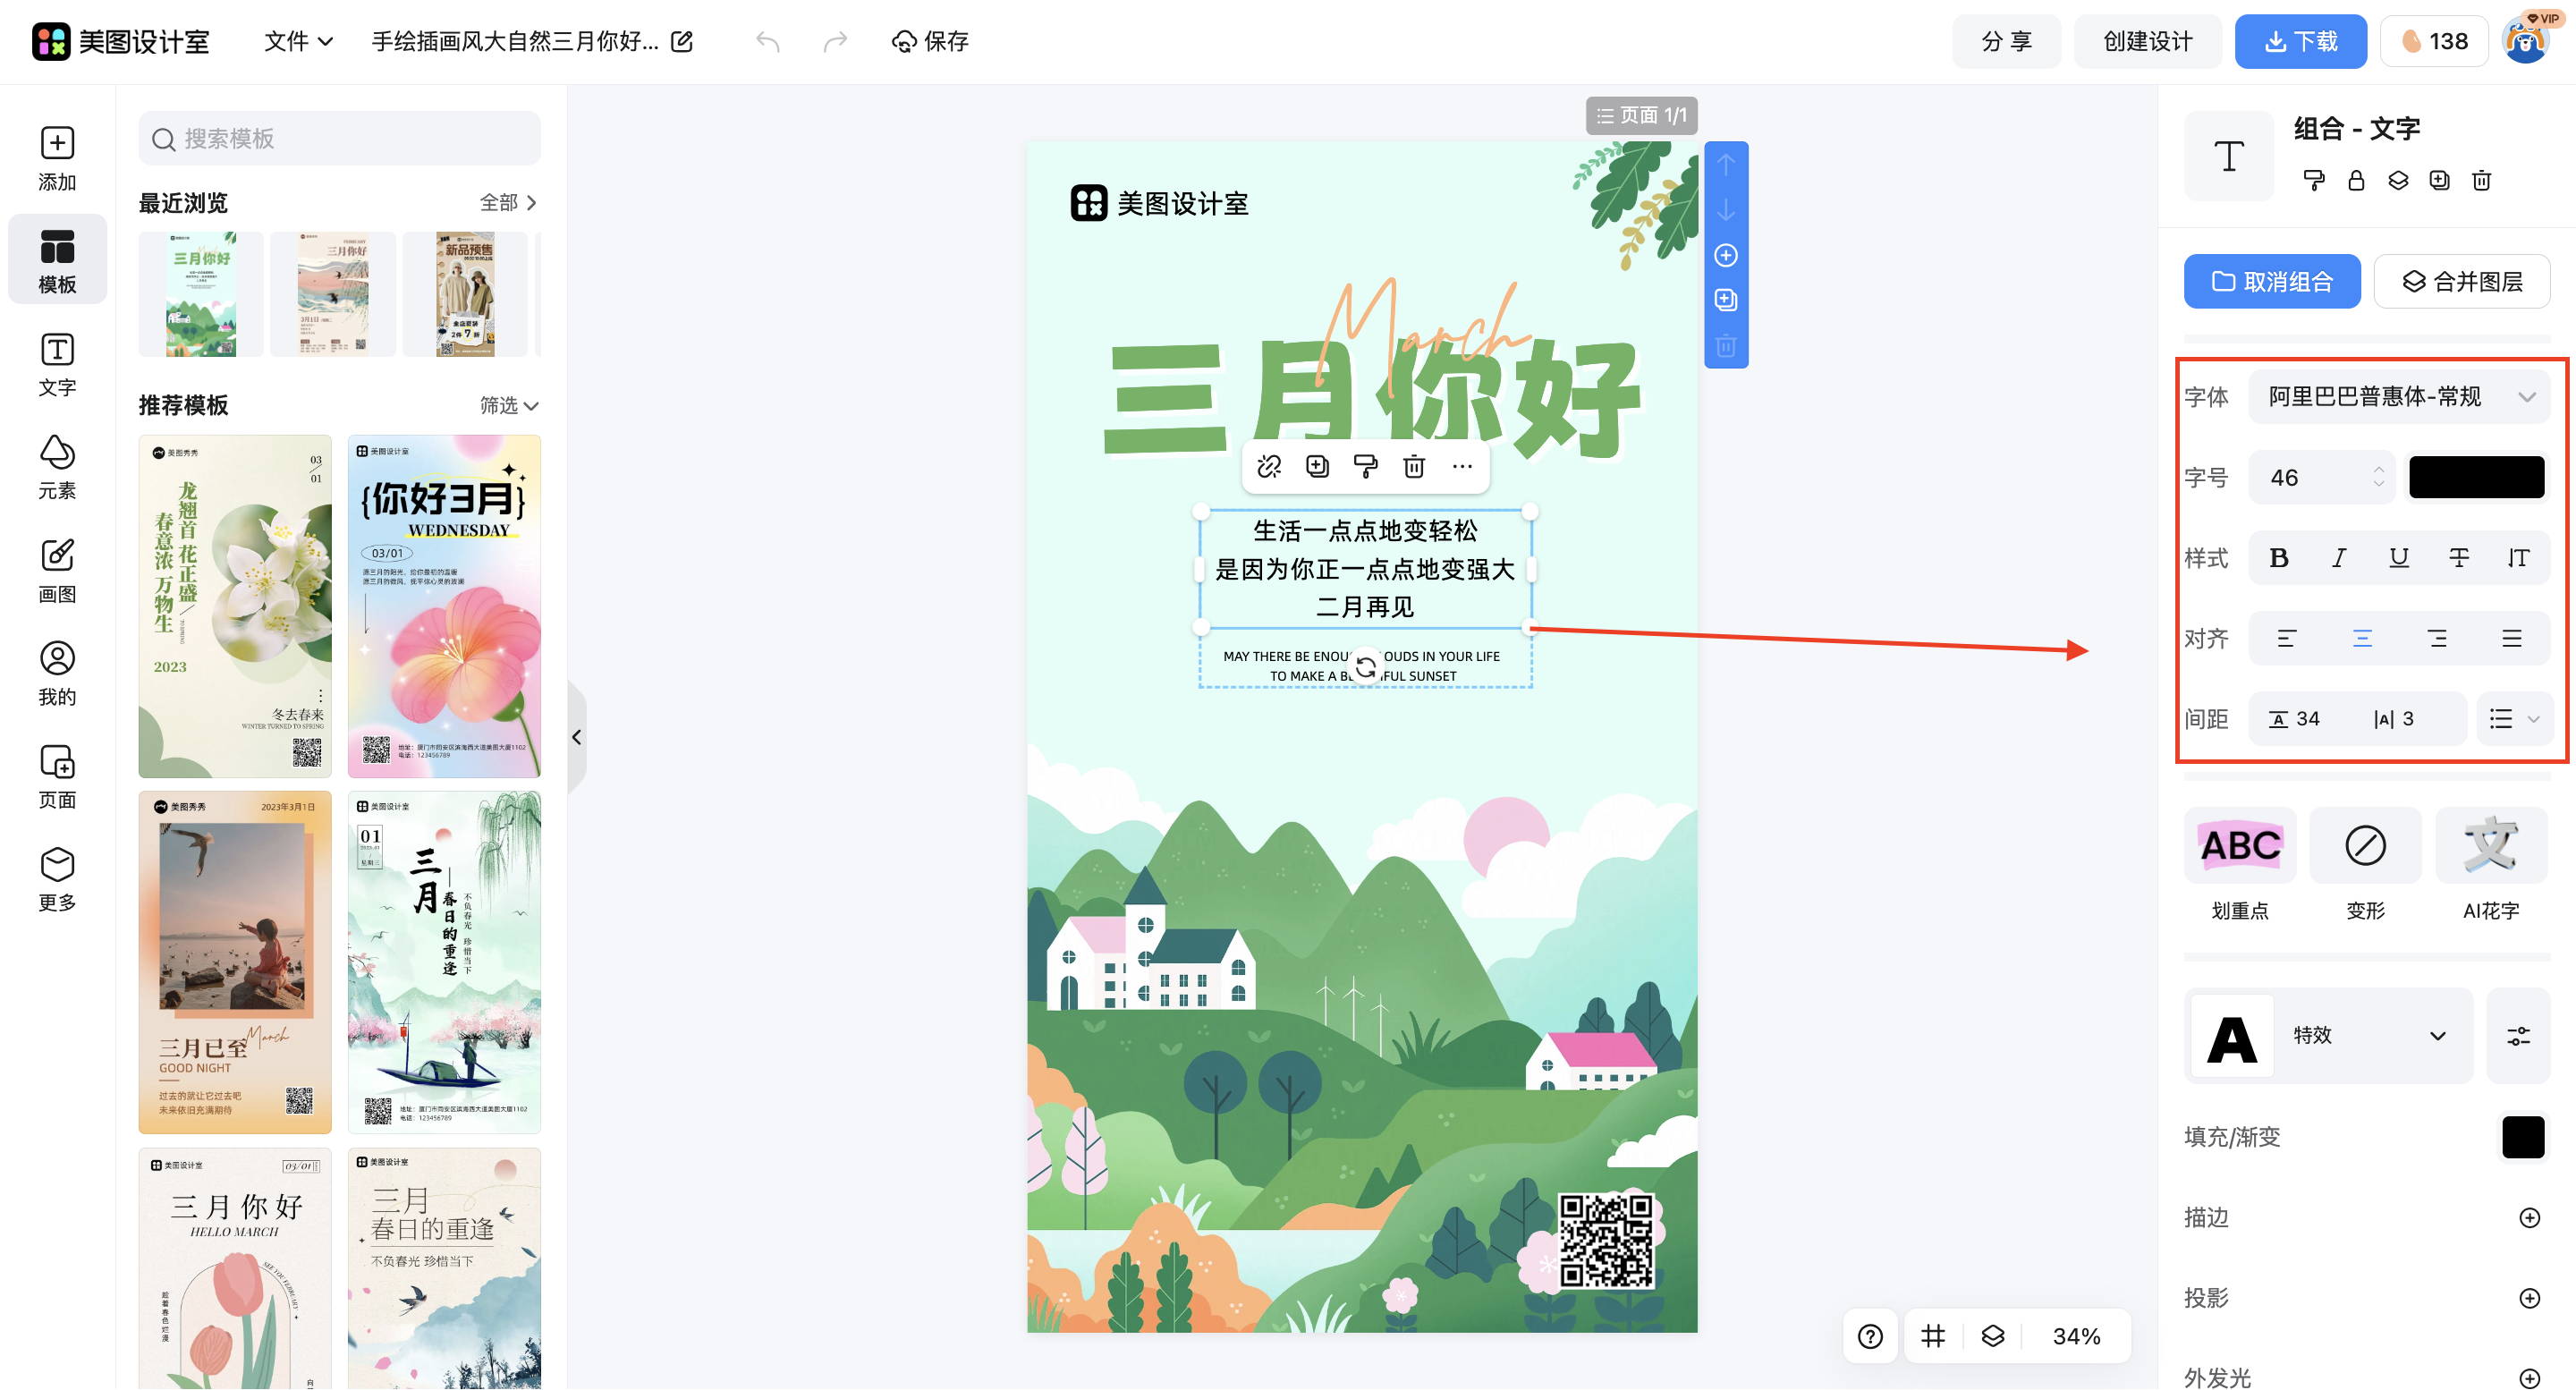This screenshot has width=2576, height=1390.
Task: Apply the 划重点 highlight effect
Action: [x=2240, y=845]
